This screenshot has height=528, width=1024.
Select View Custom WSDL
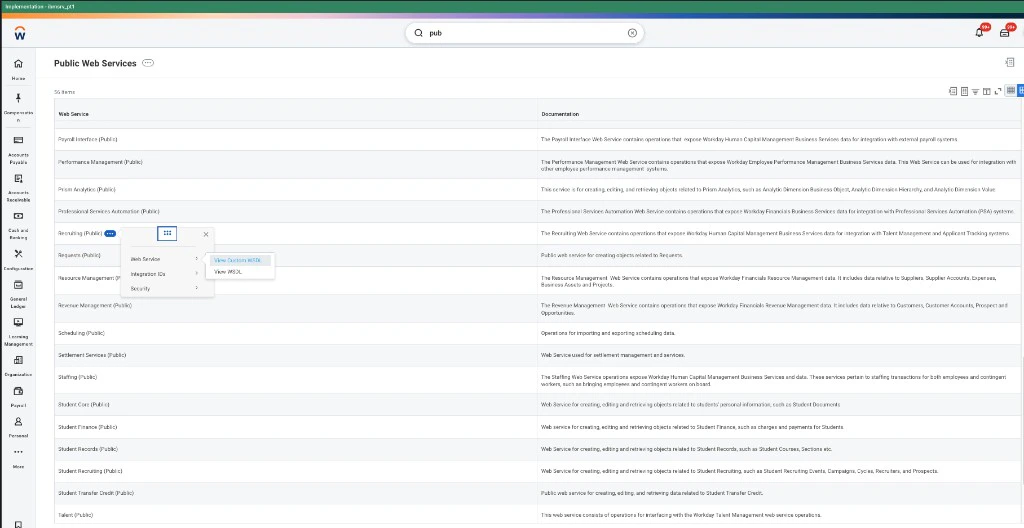coord(238,260)
